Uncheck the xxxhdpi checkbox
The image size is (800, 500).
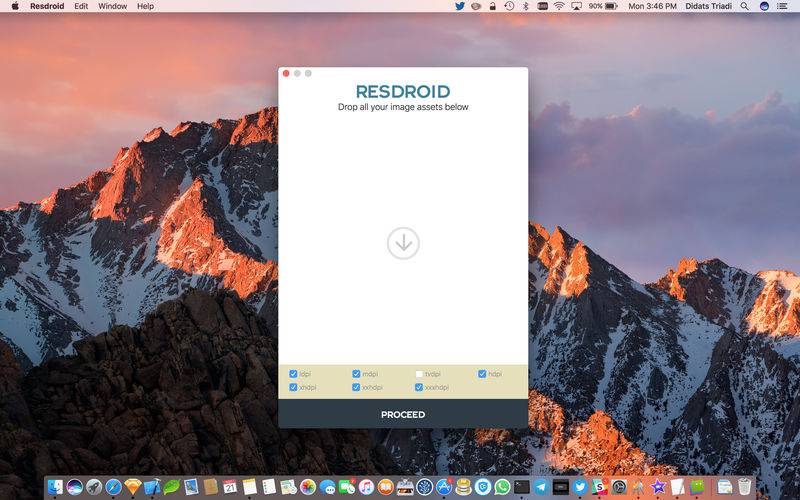click(419, 387)
